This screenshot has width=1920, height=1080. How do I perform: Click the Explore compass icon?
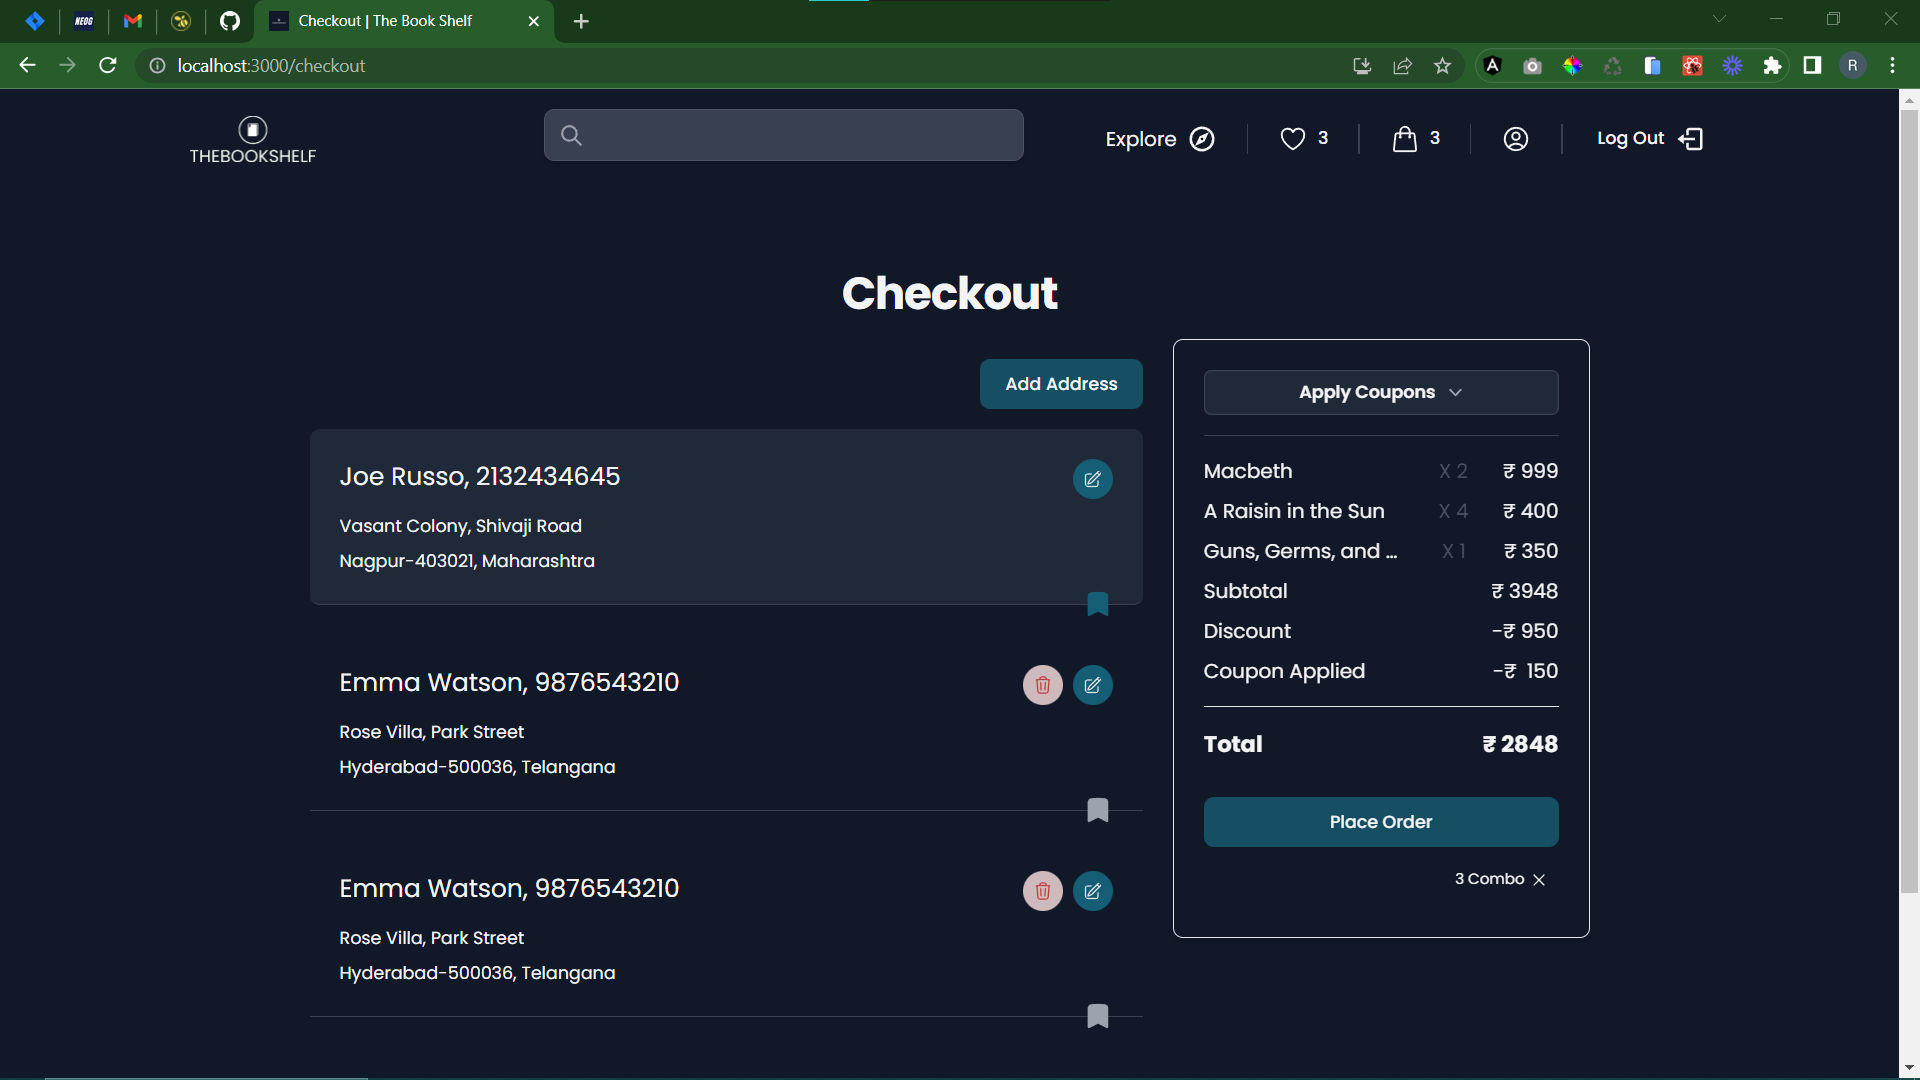(x=1202, y=139)
